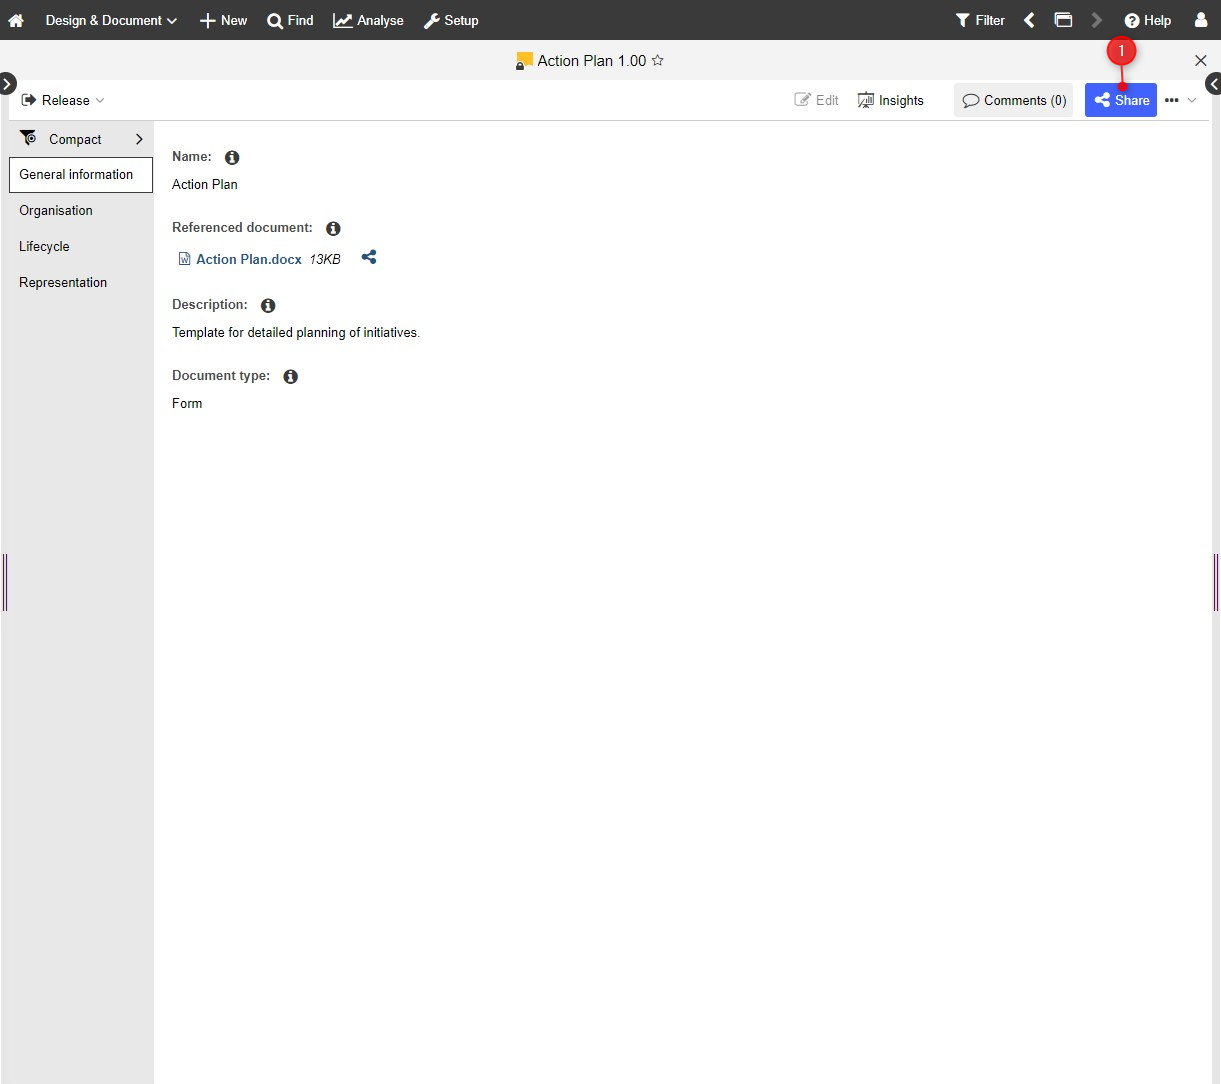Click the user profile icon

tap(1201, 20)
